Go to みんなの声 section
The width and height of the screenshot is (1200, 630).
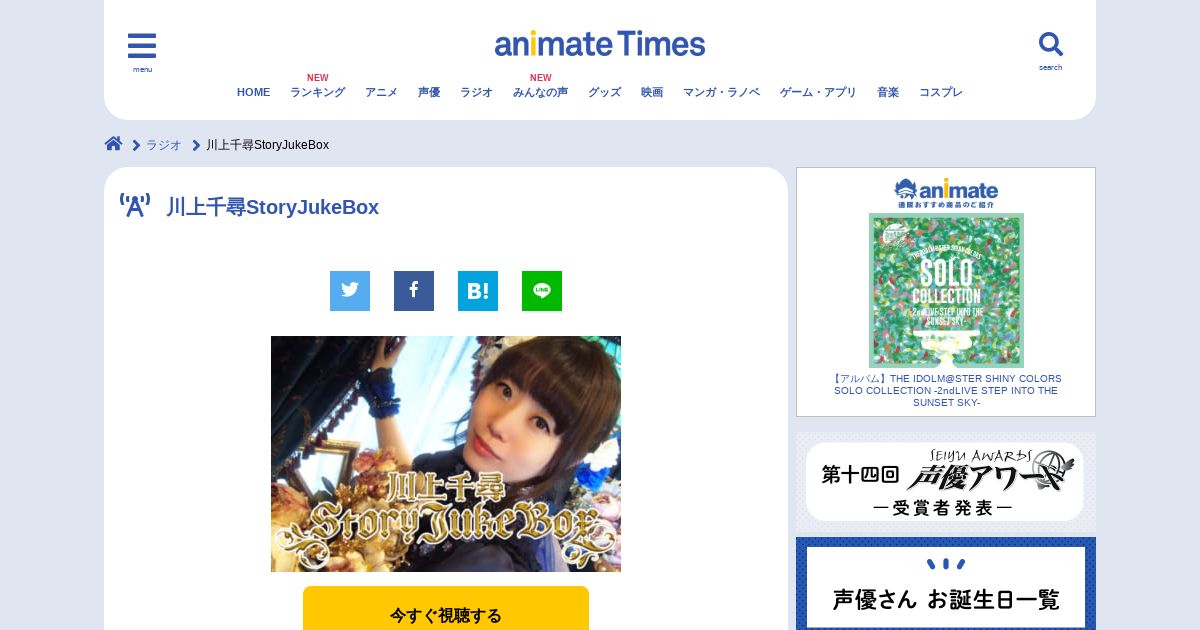tap(540, 92)
